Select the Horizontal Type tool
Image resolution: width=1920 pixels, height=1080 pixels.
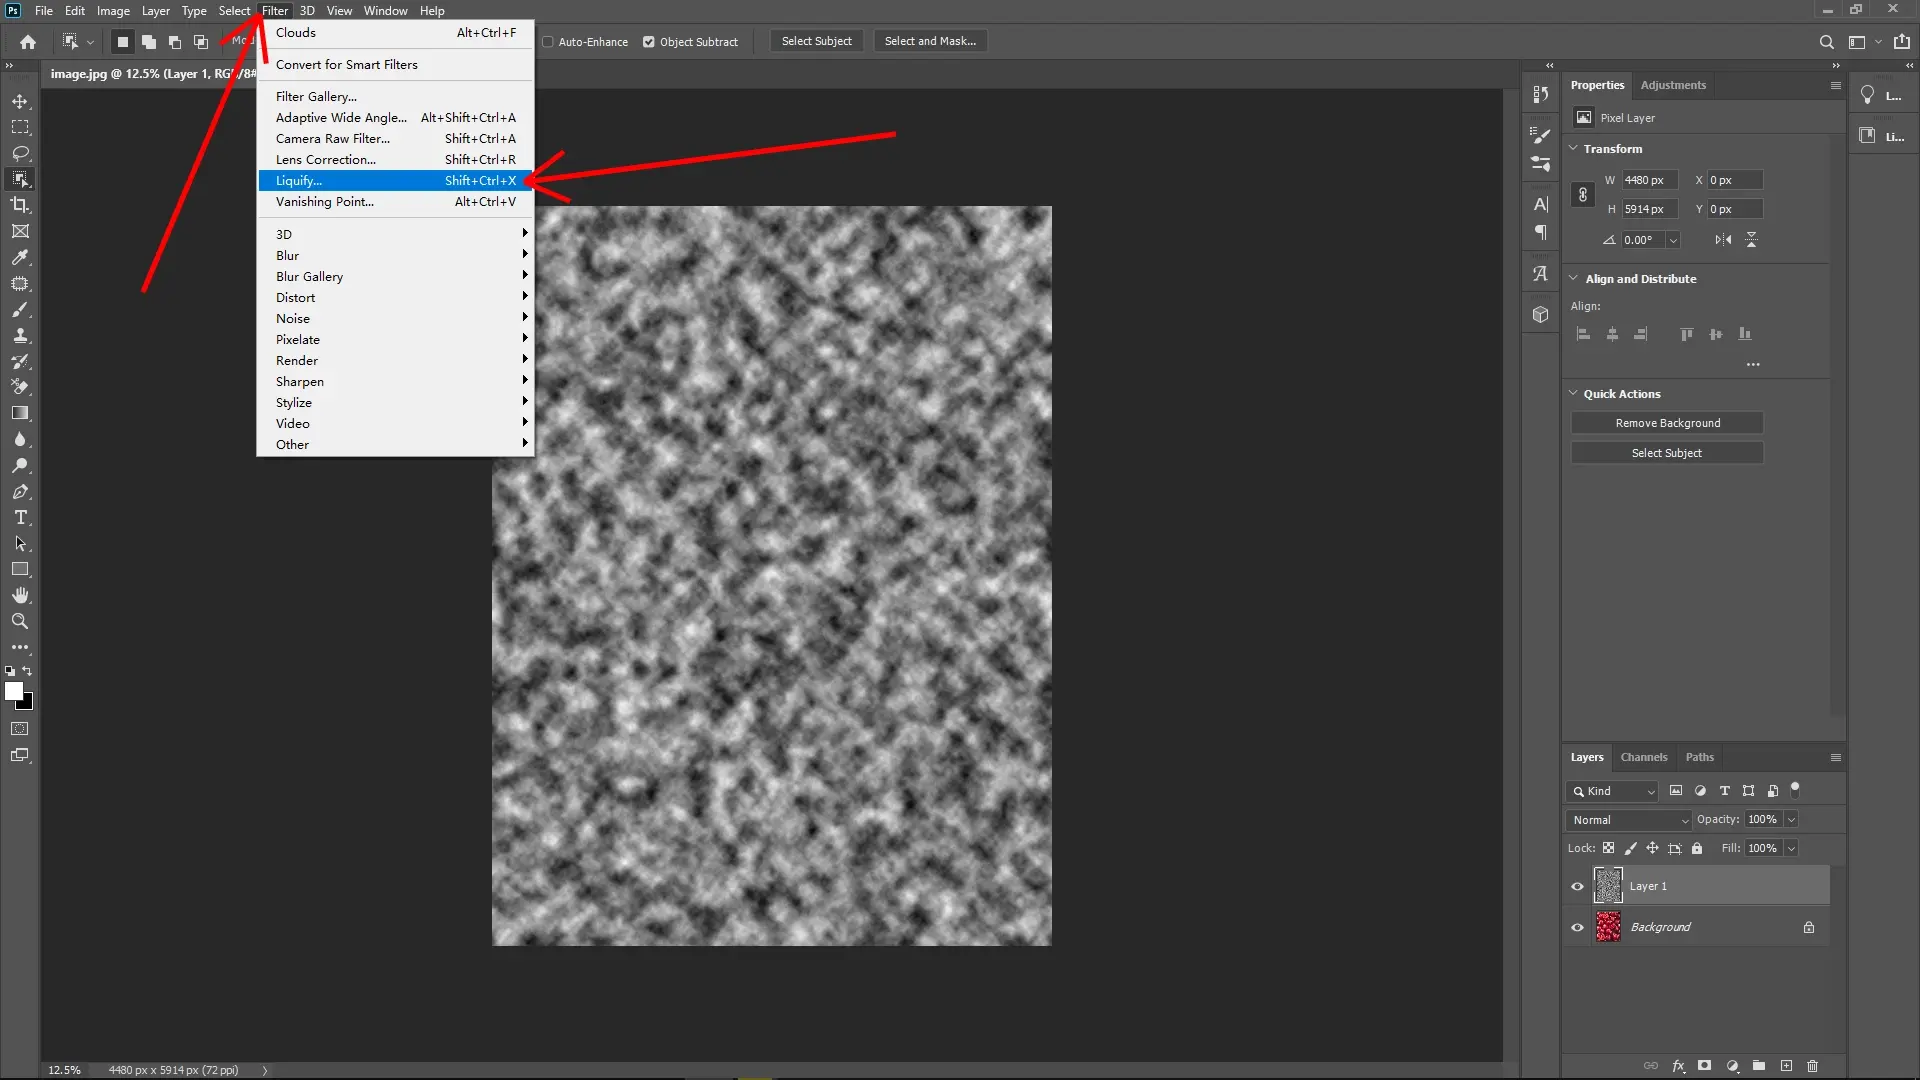click(x=20, y=517)
